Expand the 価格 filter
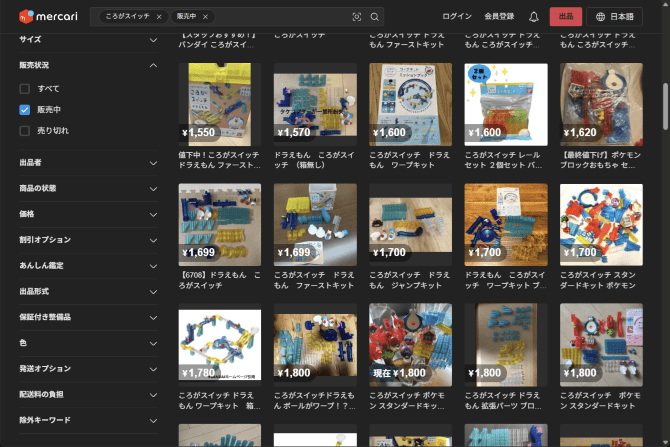Screen dimensions: 670x447 click(x=88, y=214)
